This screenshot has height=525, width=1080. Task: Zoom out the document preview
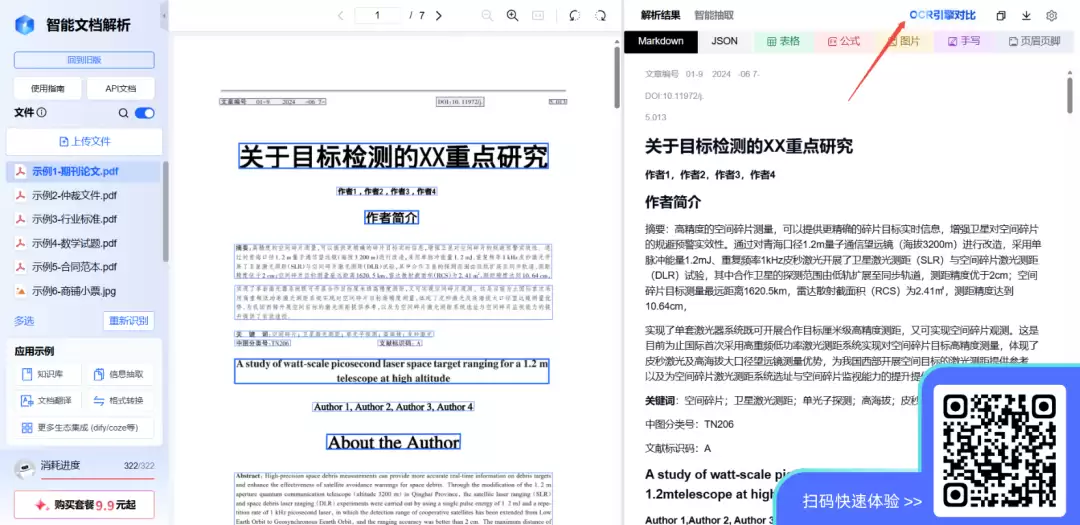tap(487, 15)
